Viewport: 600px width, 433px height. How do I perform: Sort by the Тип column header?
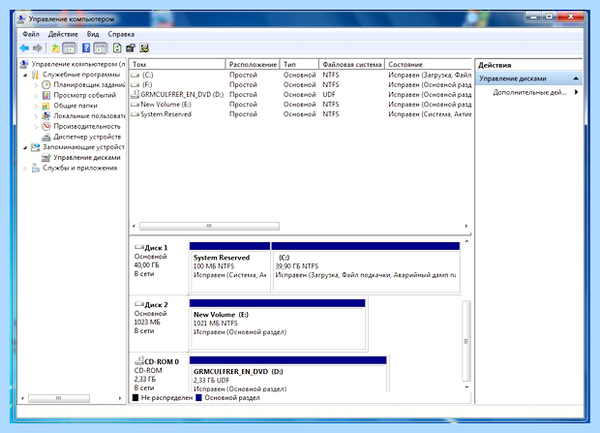click(300, 64)
